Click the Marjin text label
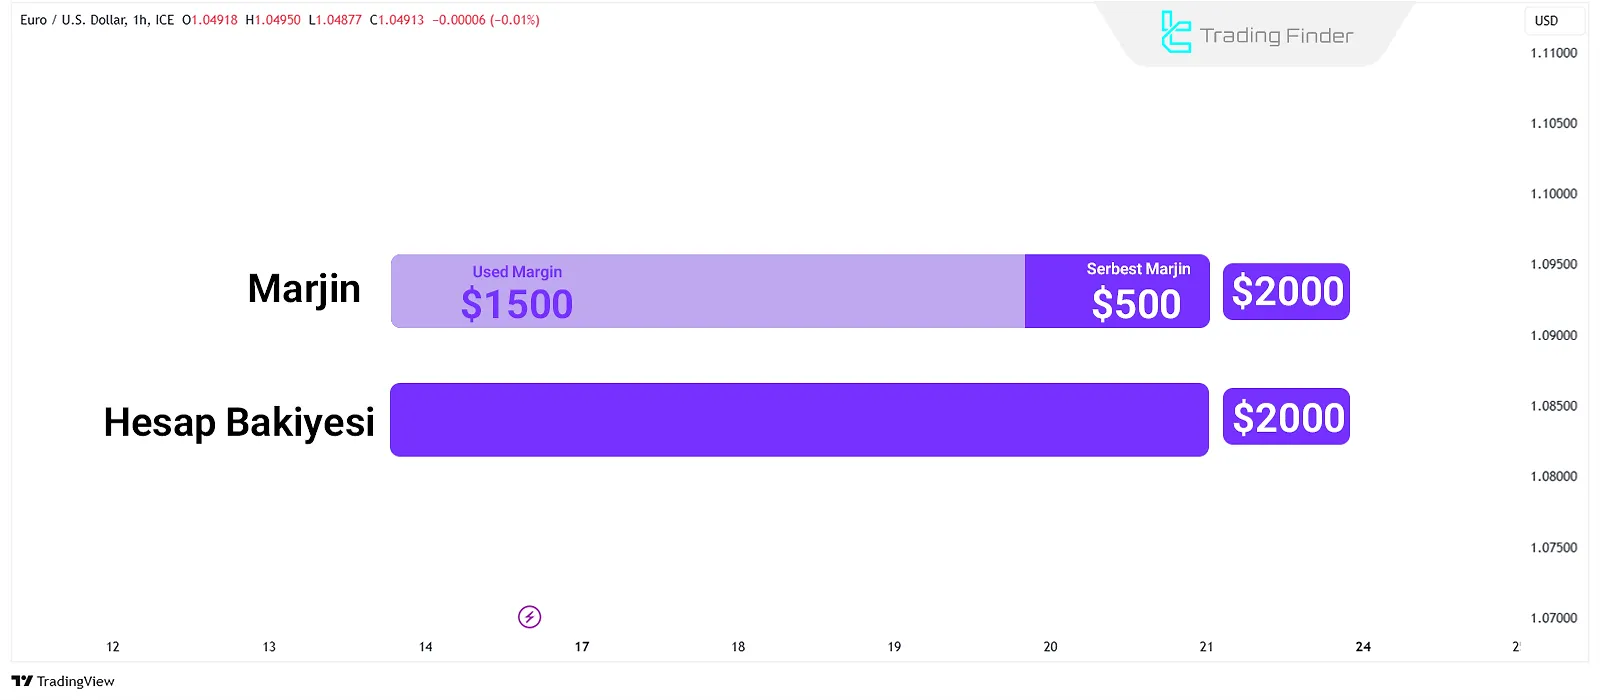Image resolution: width=1600 pixels, height=700 pixels. point(304,289)
